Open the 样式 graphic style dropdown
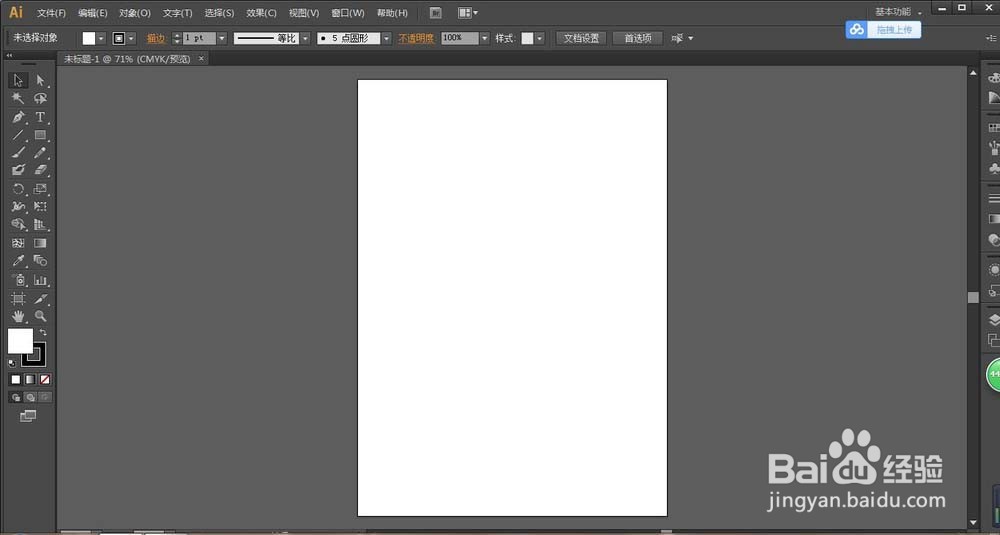1000x535 pixels. point(540,38)
